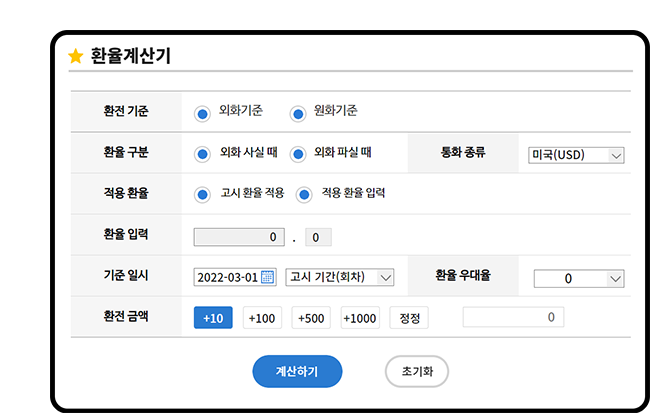Open the calendar date picker icon

[267, 277]
